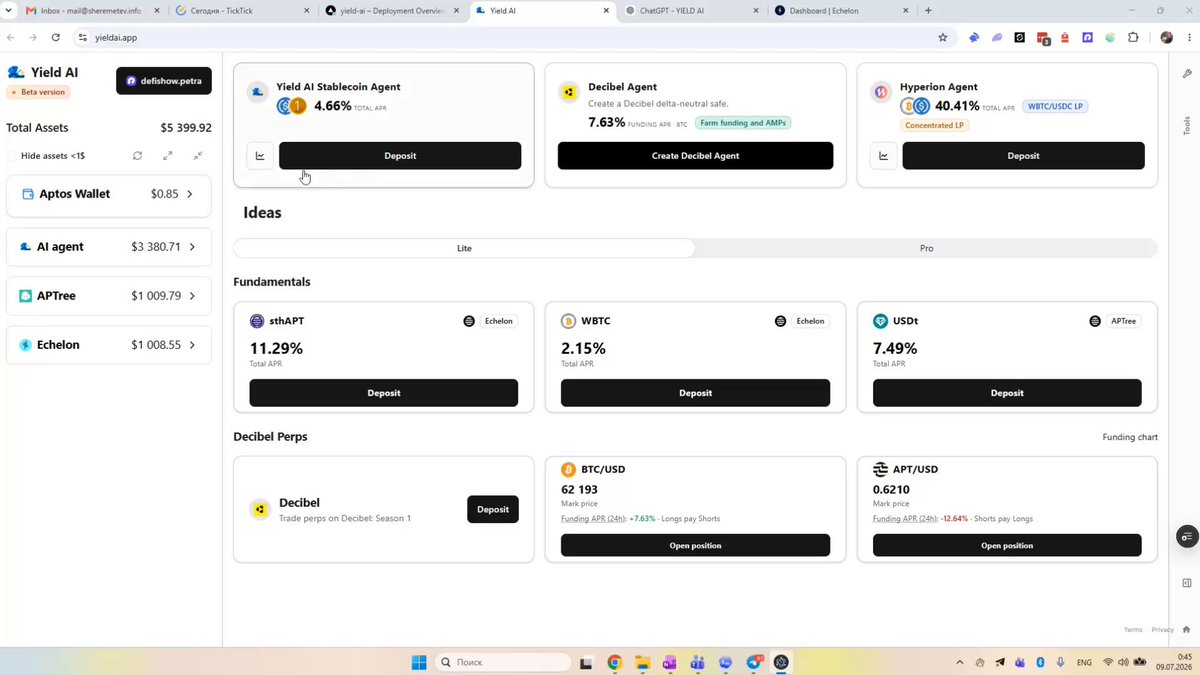Switch Ideas view to Pro
1200x675 pixels.
(x=927, y=248)
